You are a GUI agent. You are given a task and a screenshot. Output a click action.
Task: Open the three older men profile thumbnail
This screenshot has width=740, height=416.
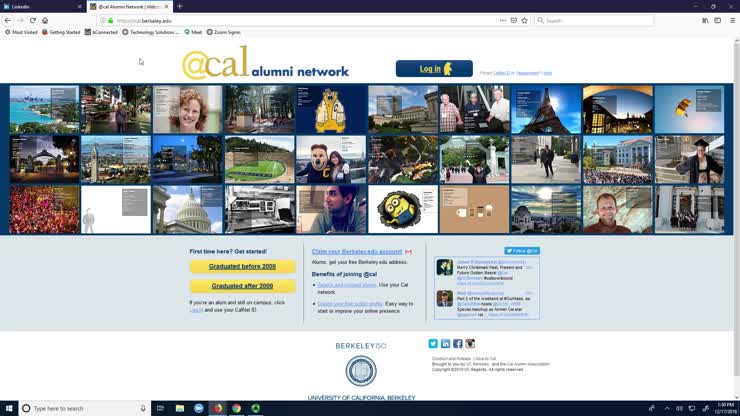click(474, 110)
